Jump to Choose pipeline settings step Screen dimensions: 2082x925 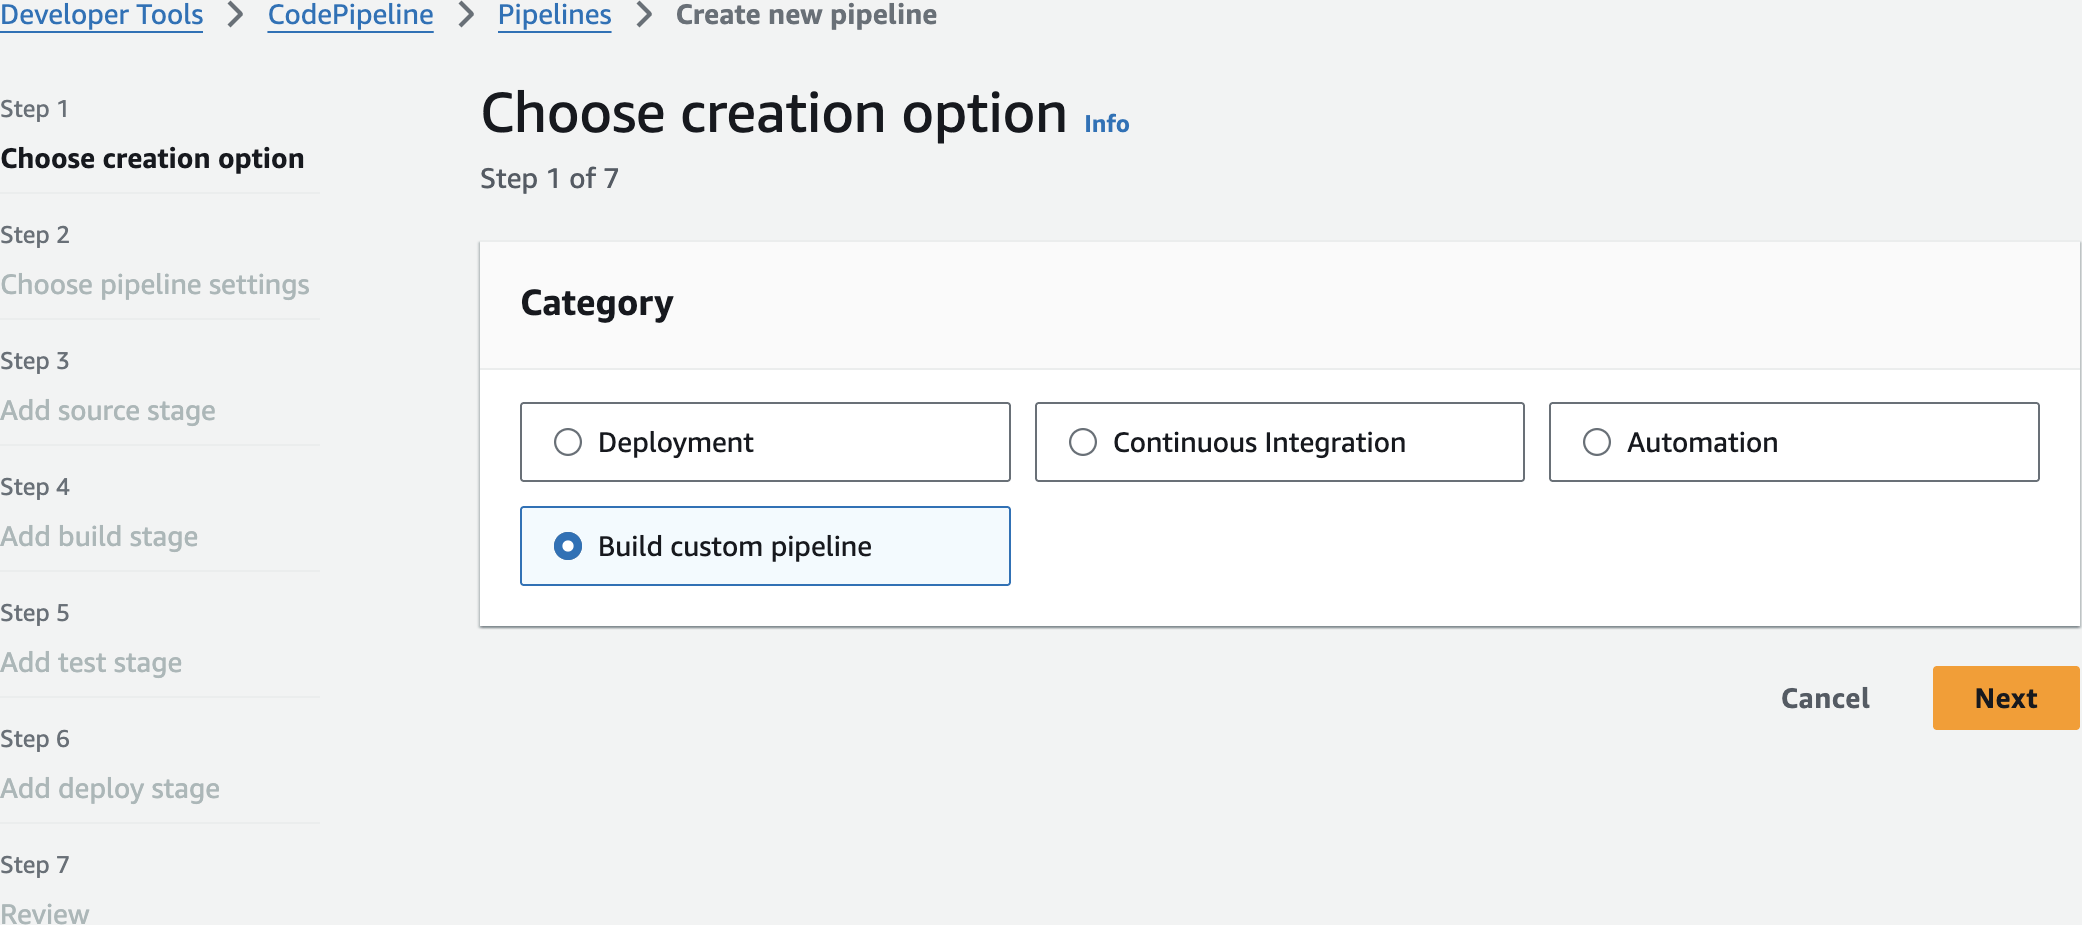(x=155, y=284)
